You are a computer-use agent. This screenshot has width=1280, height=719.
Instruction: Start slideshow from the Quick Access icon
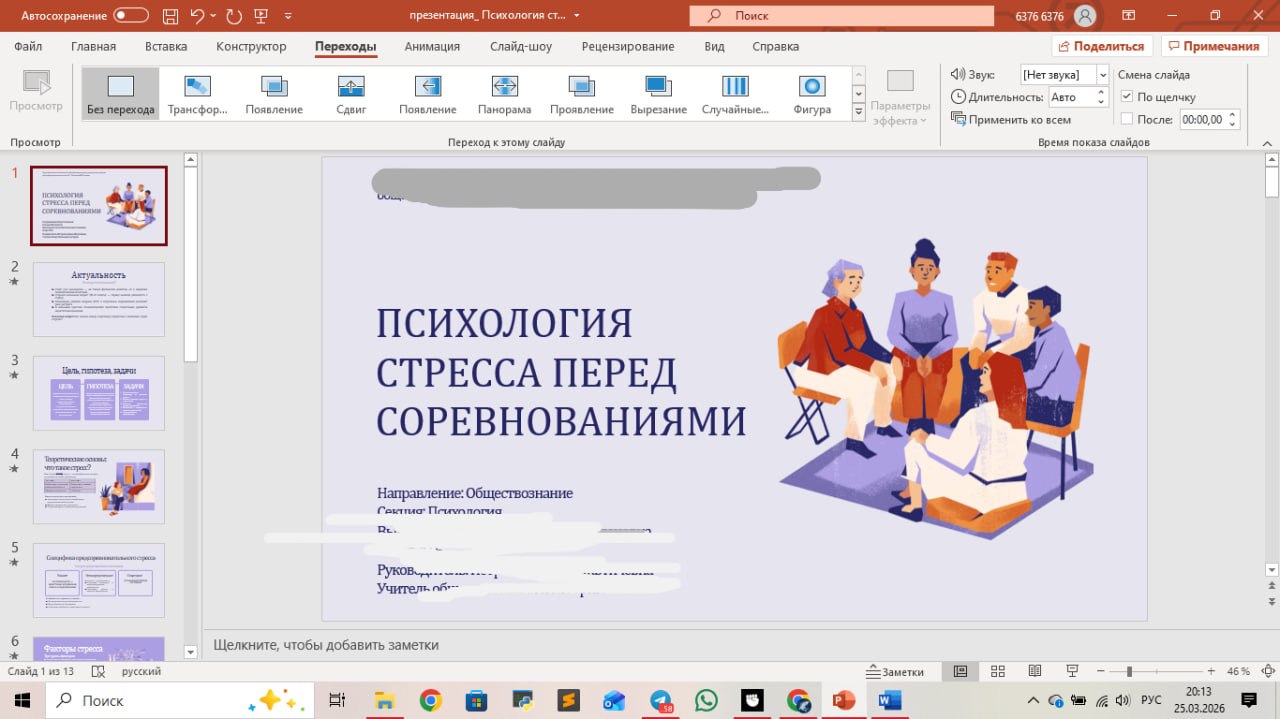262,15
